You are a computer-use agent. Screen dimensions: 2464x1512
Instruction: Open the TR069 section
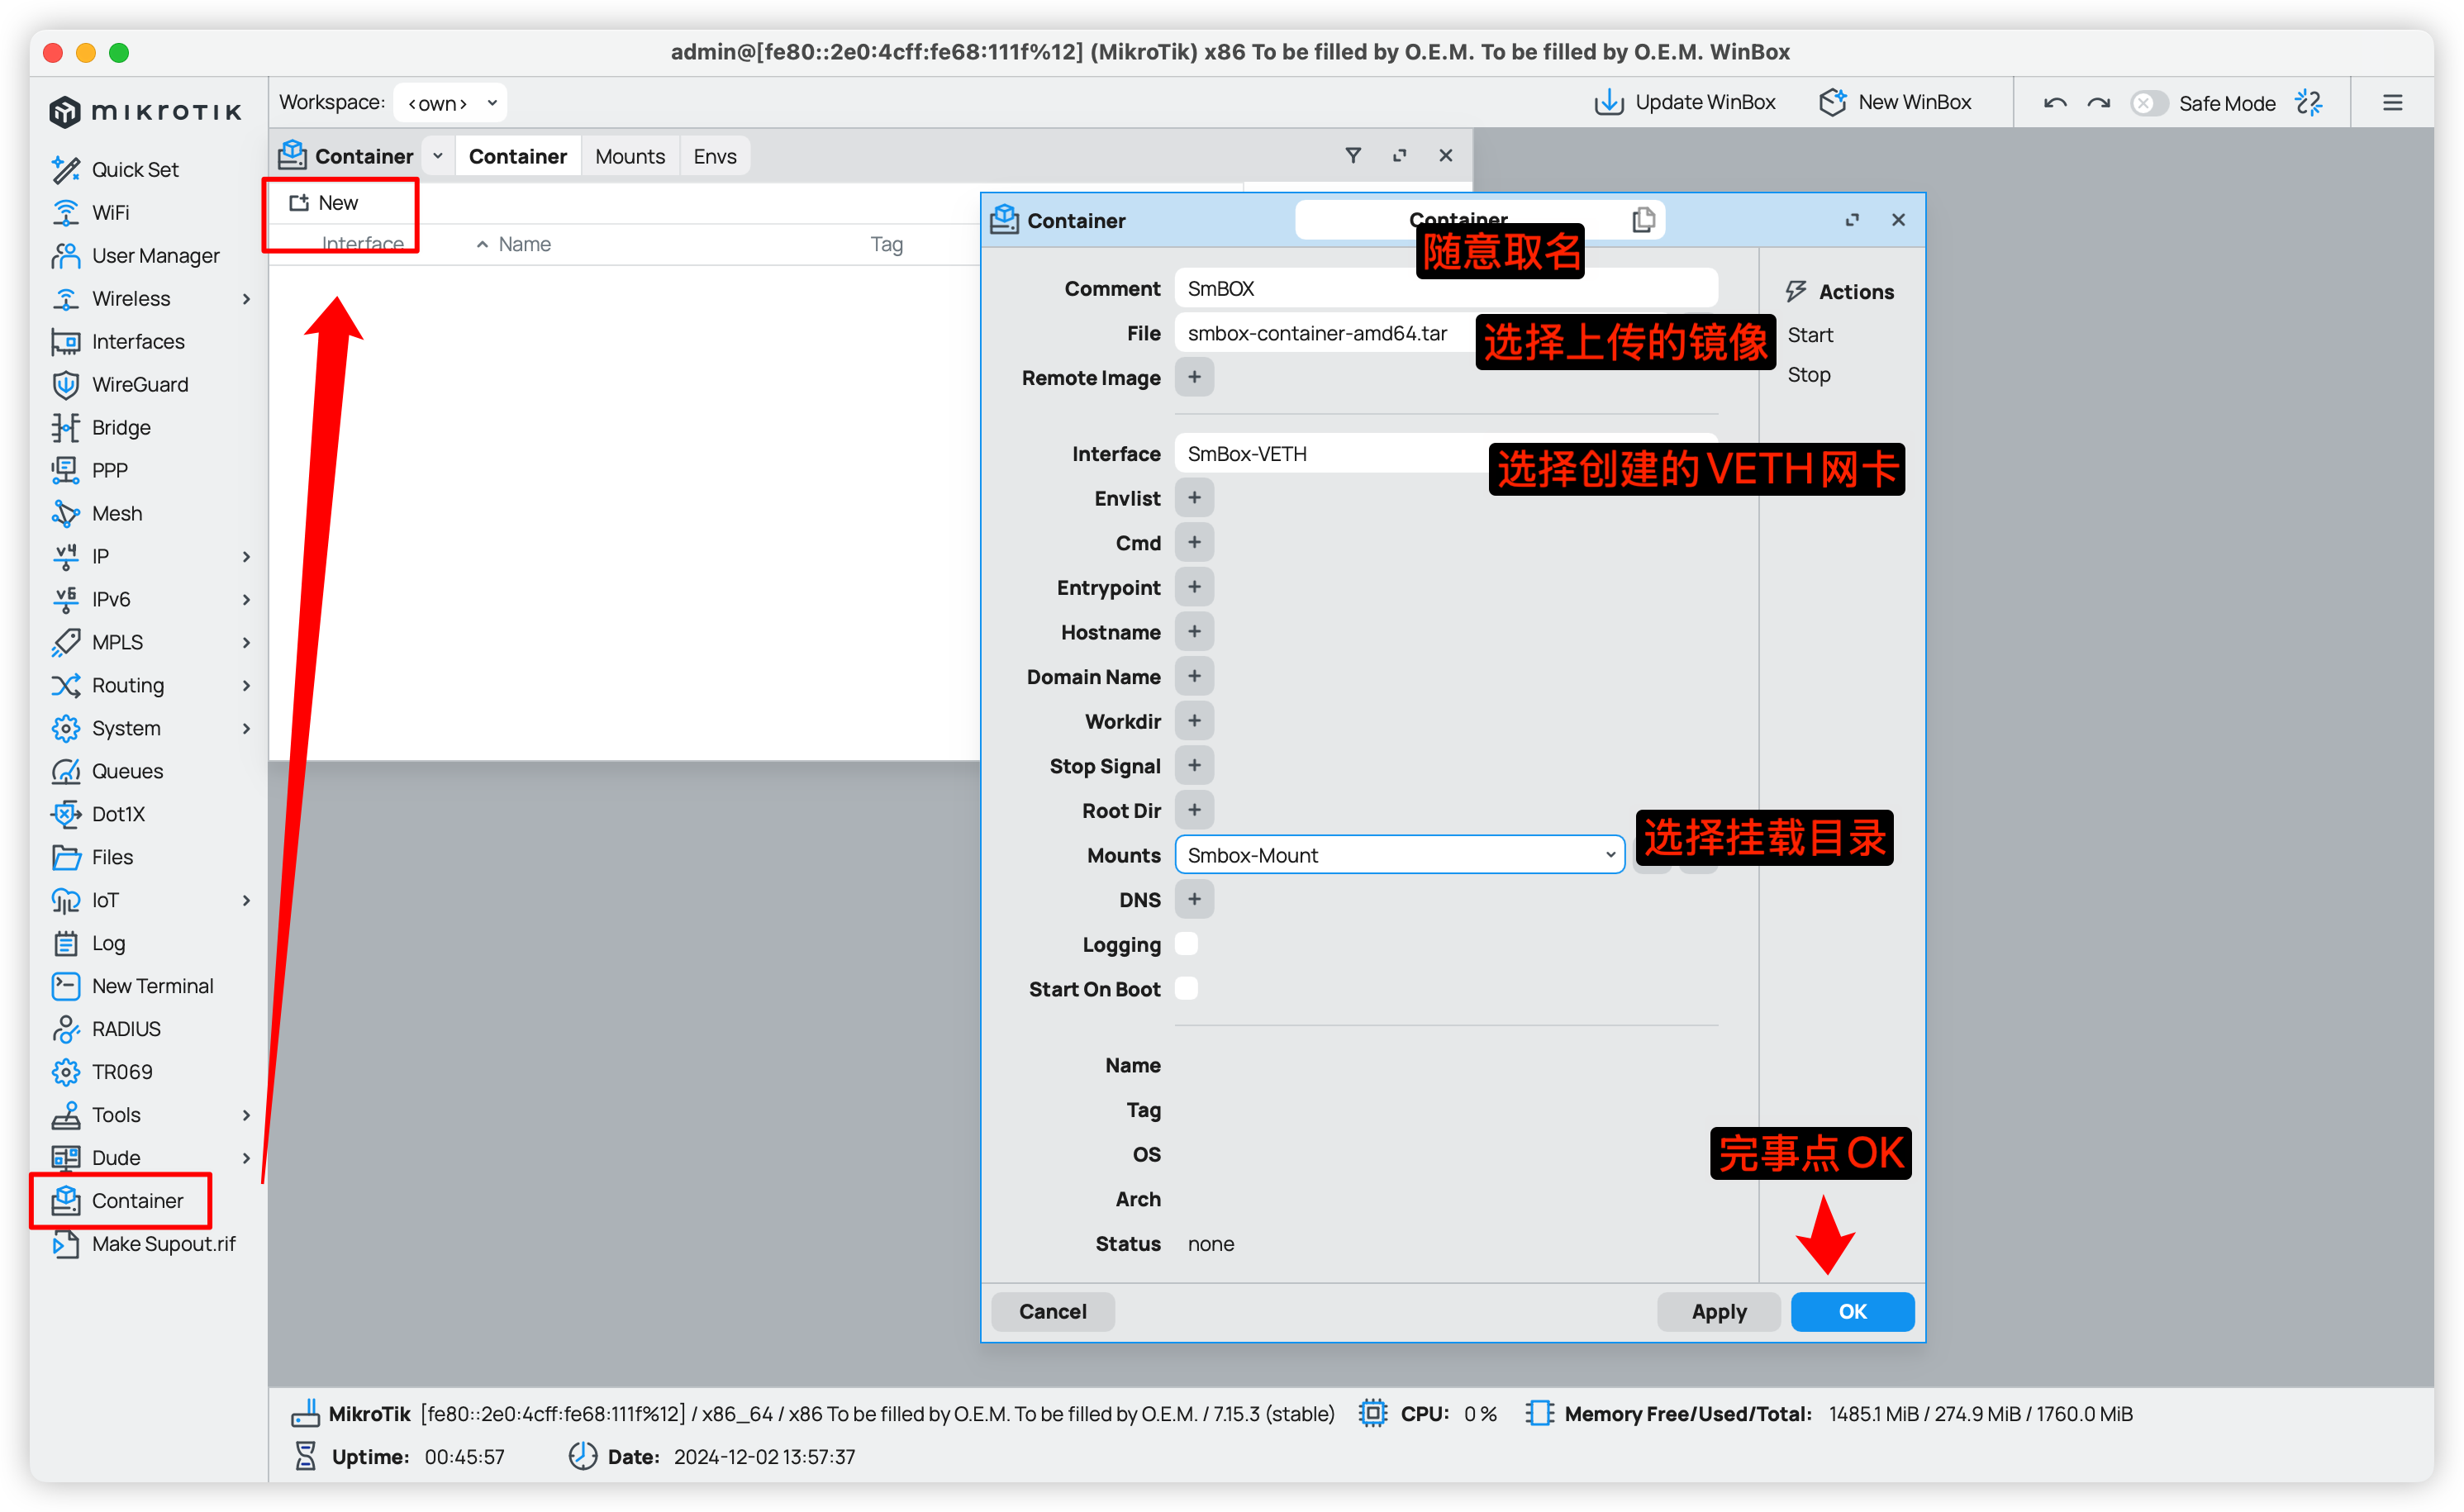pyautogui.click(x=122, y=1073)
